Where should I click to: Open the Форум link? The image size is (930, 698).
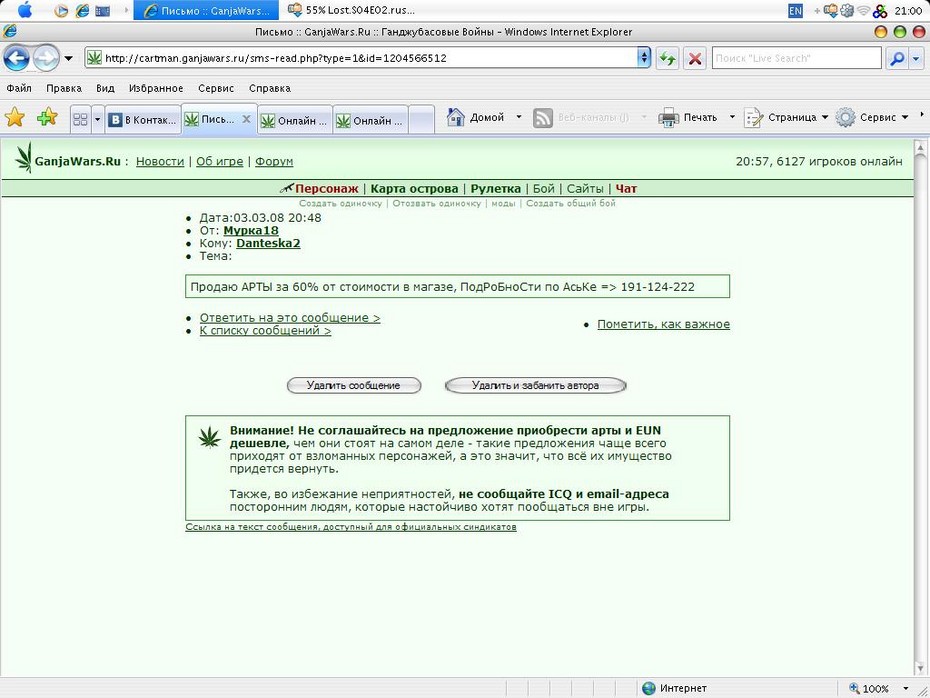click(274, 161)
